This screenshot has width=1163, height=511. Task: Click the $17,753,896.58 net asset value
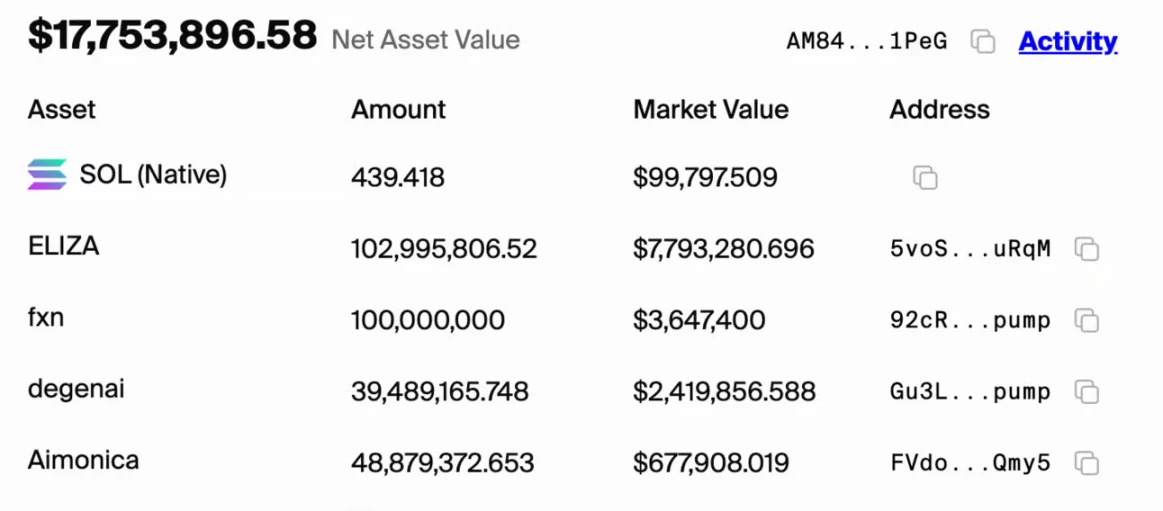click(x=172, y=36)
